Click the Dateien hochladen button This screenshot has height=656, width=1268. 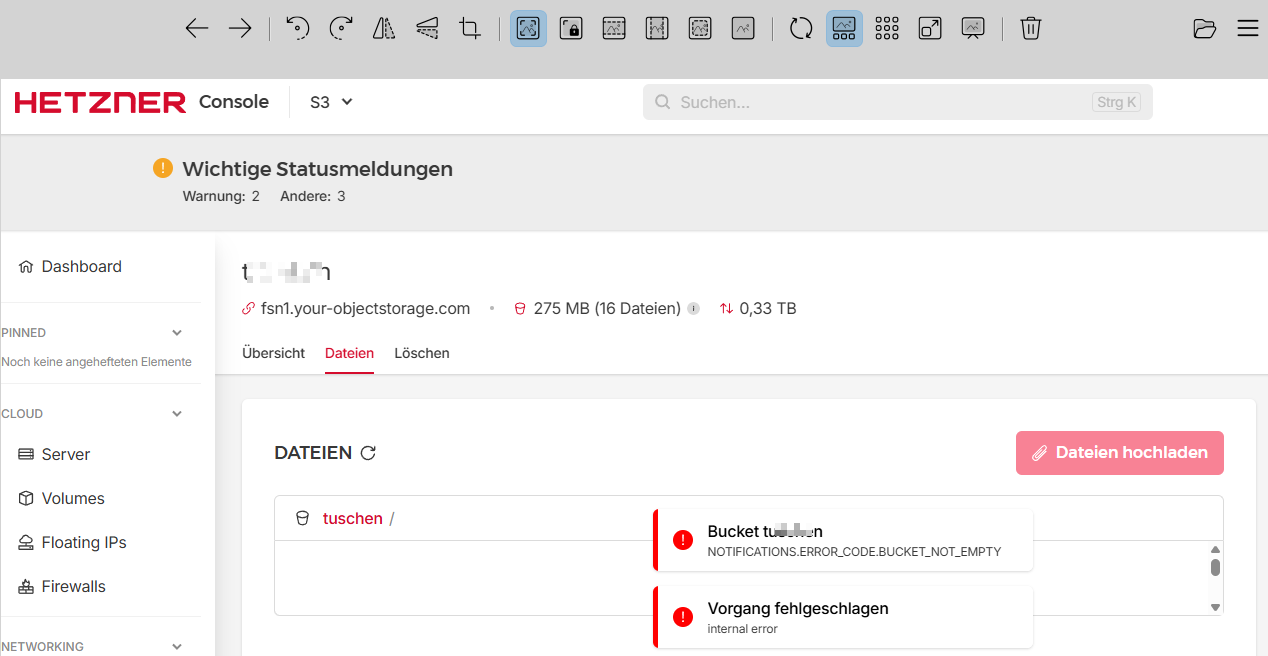coord(1119,453)
